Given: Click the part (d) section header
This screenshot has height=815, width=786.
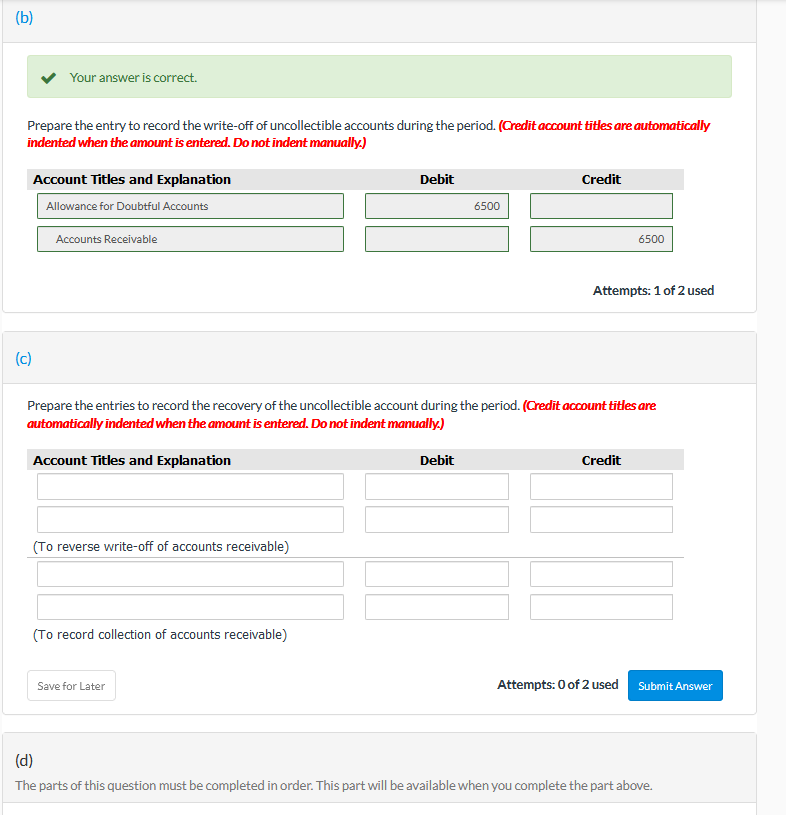Looking at the screenshot, I should (24, 762).
